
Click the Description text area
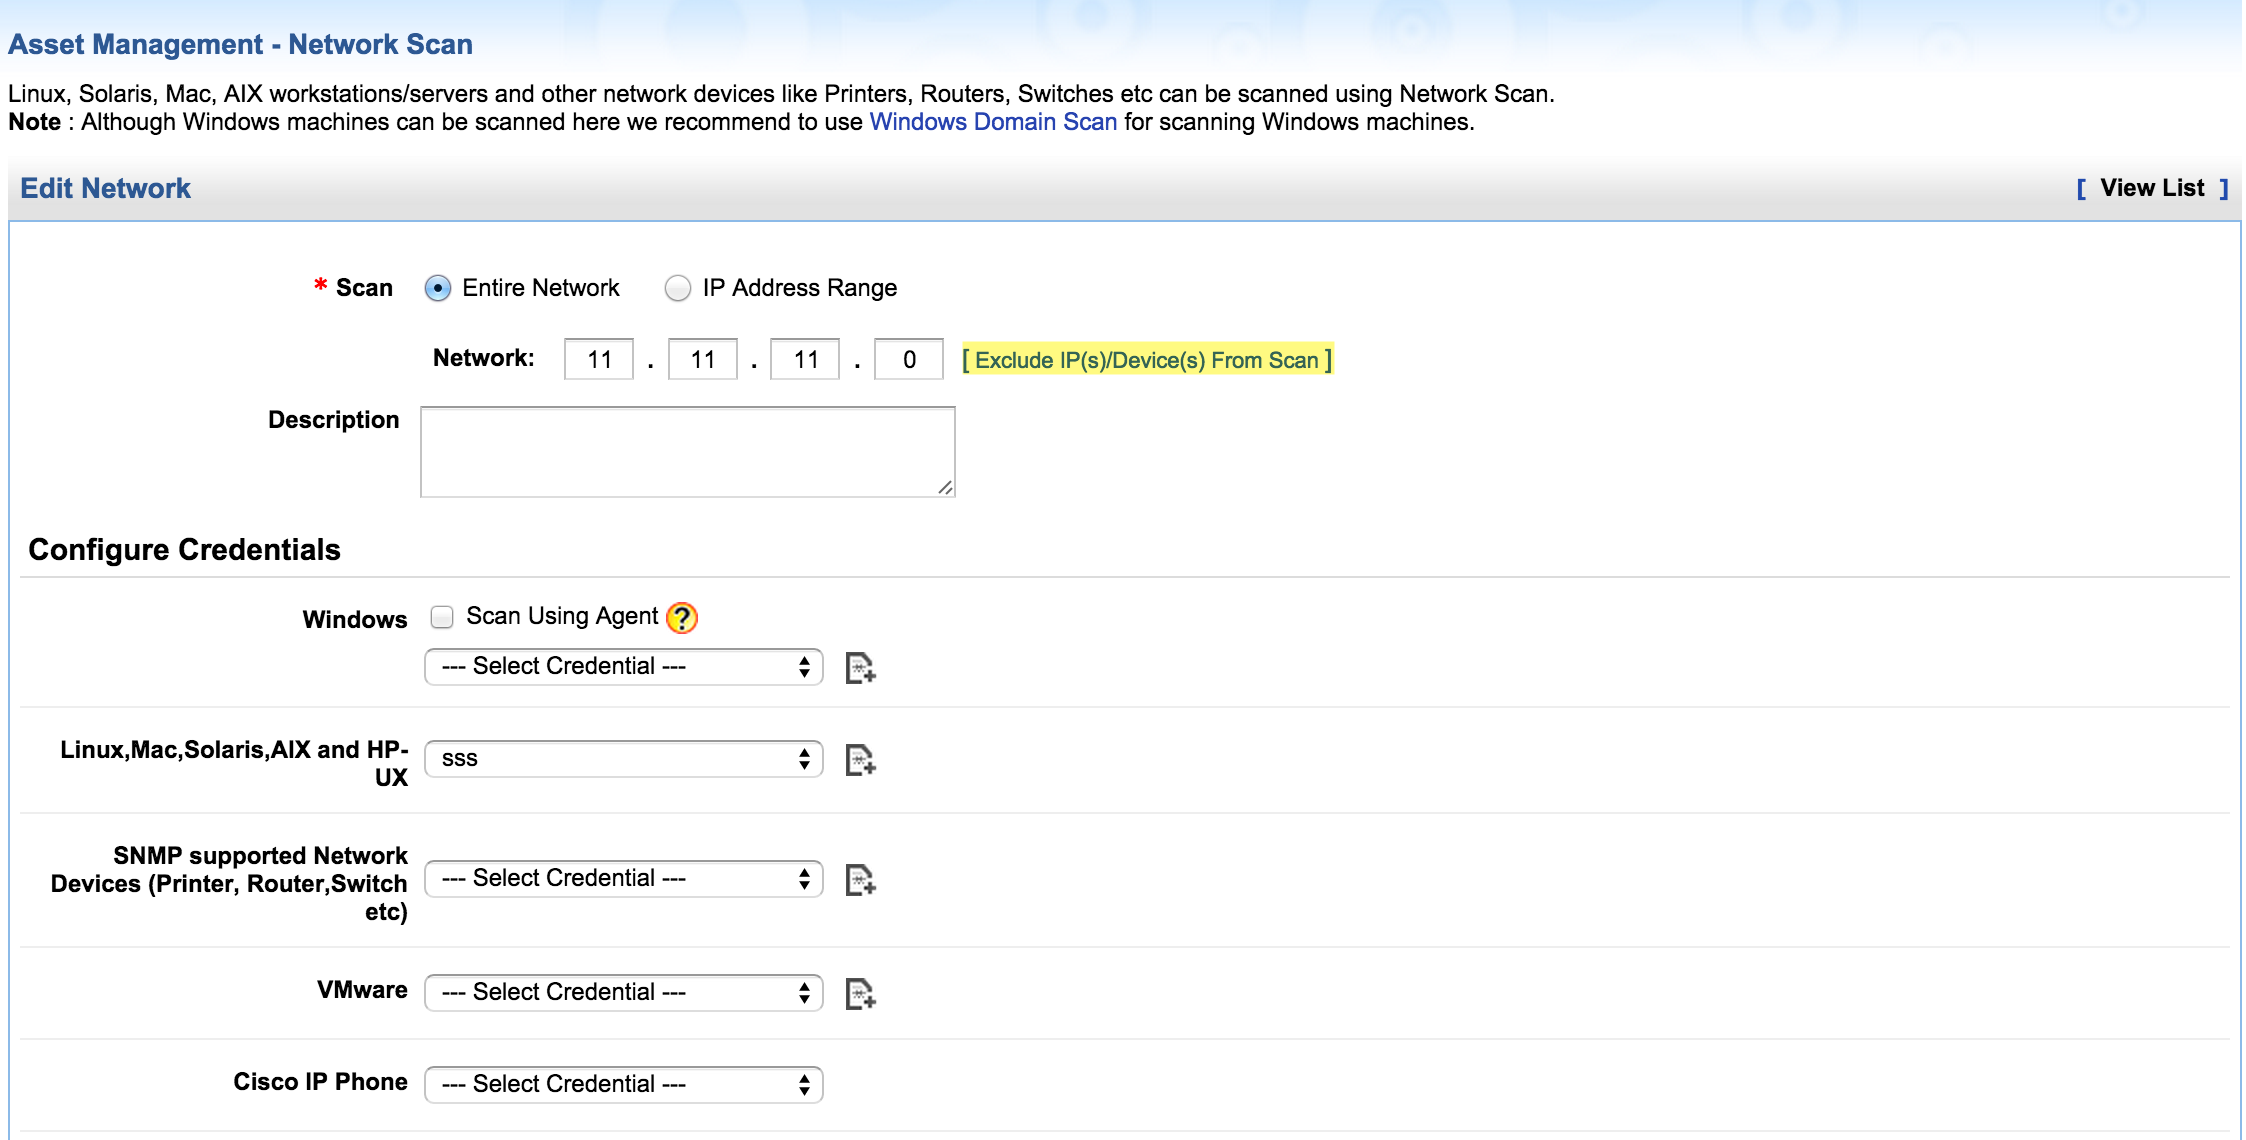tap(687, 452)
